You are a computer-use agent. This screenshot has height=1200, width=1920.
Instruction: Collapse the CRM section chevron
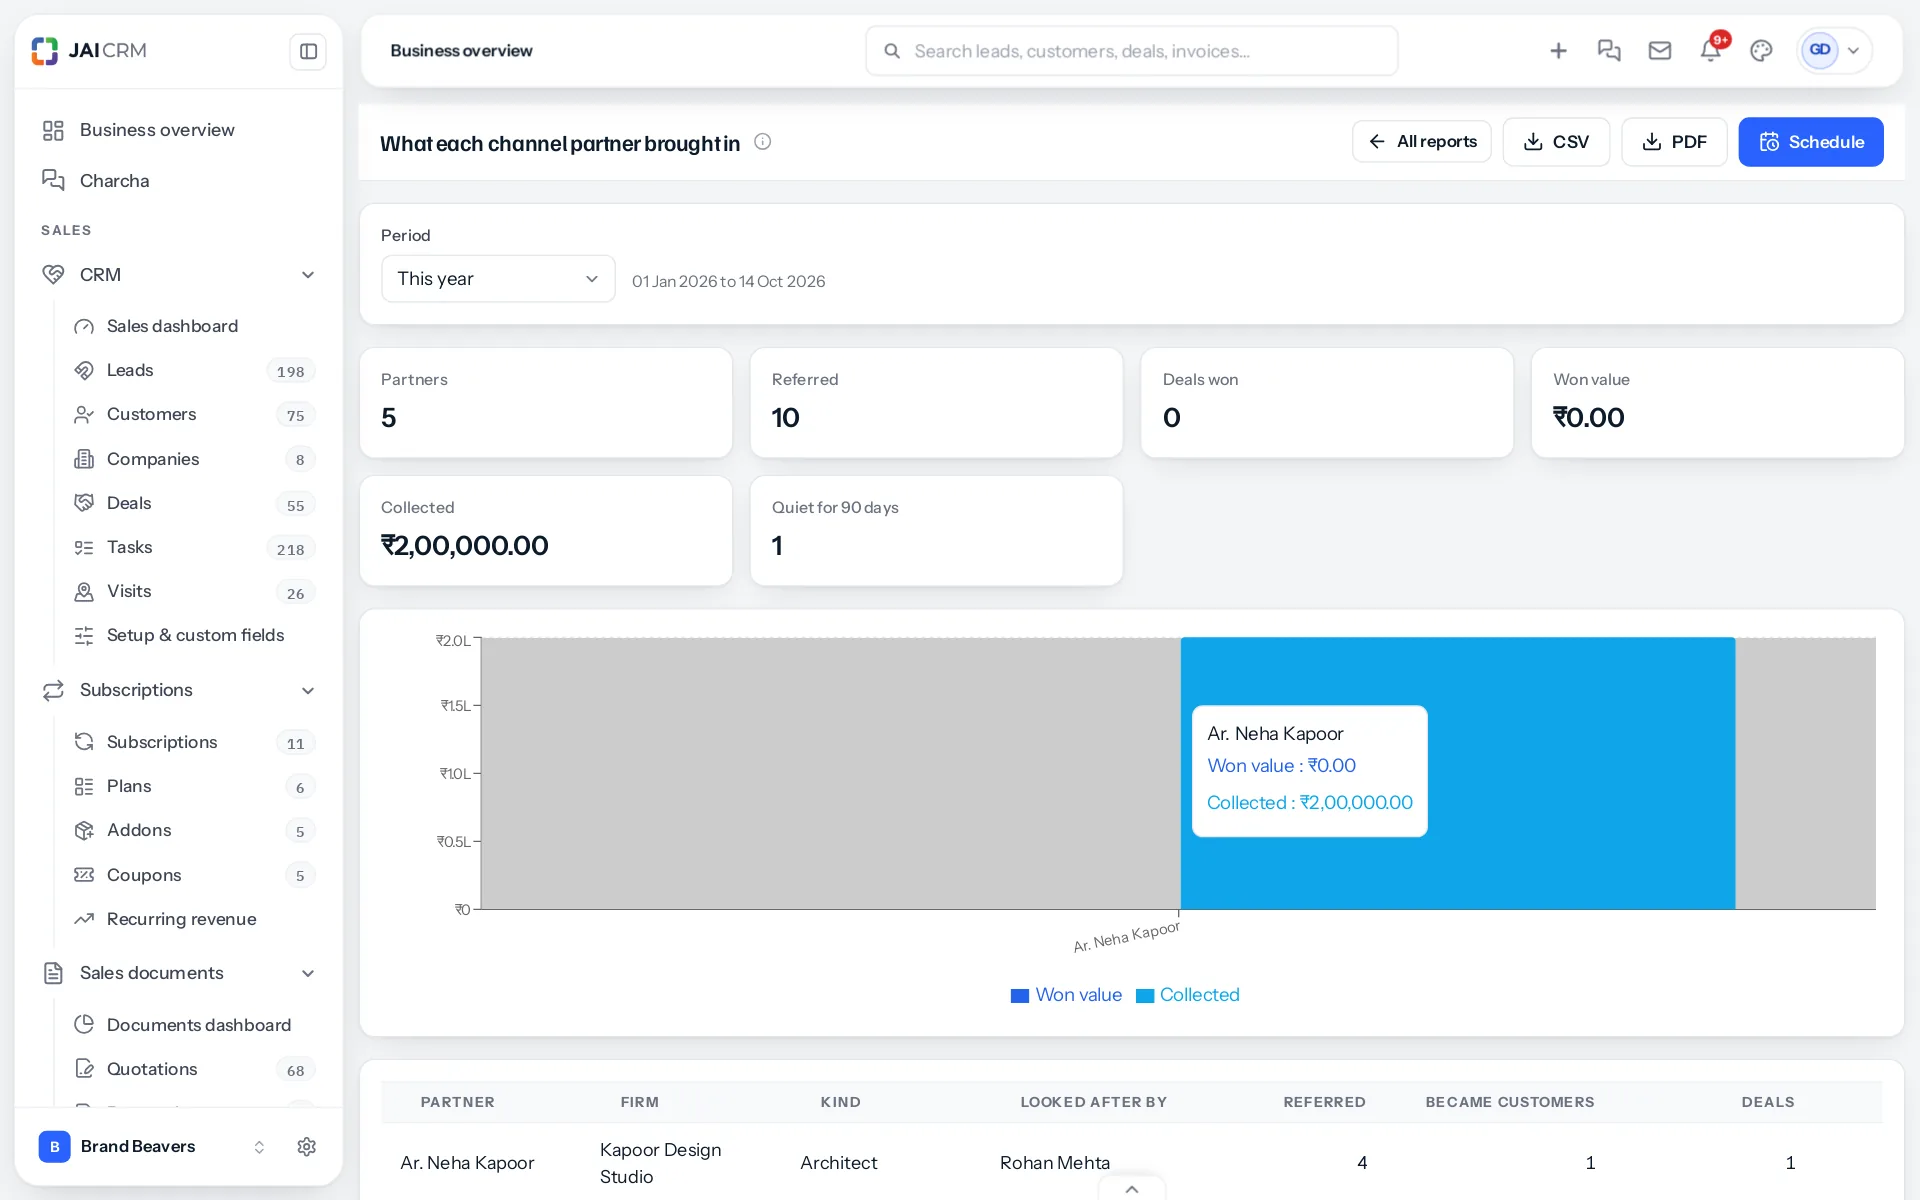click(x=308, y=275)
